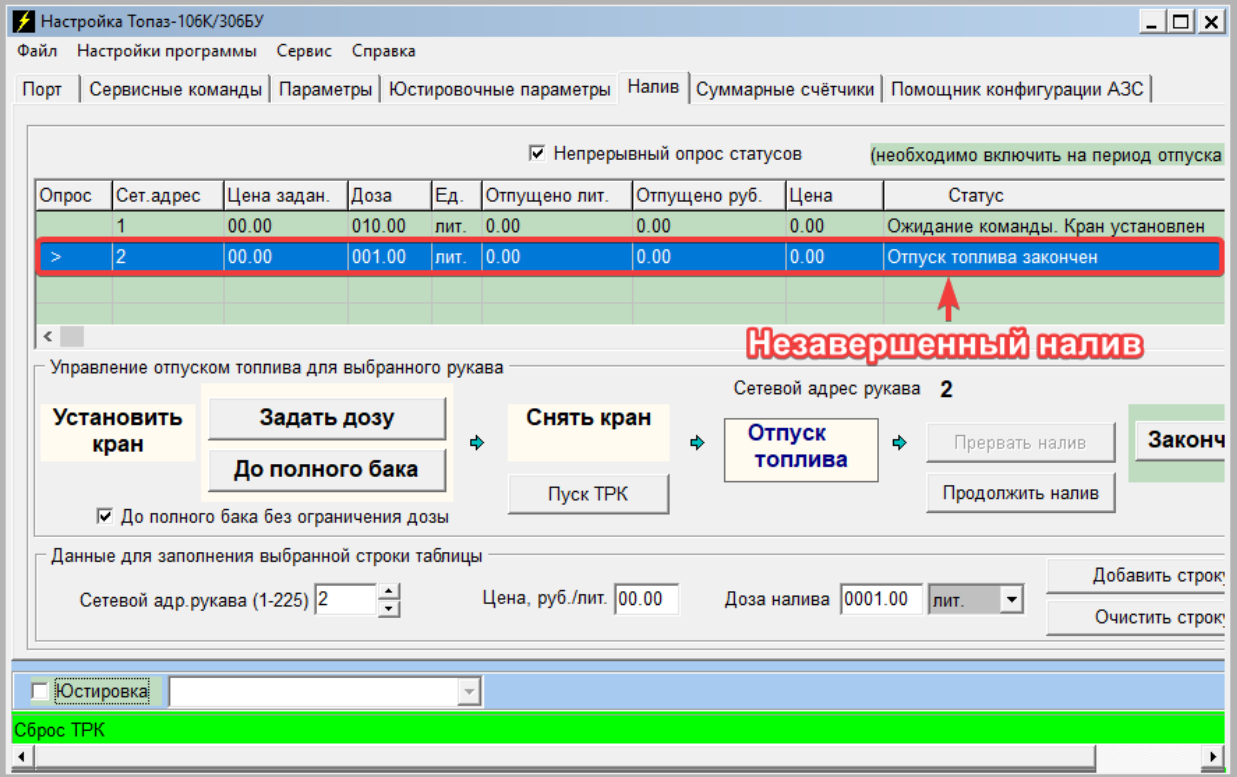
Task: Open the Сервис menu
Action: [x=305, y=51]
